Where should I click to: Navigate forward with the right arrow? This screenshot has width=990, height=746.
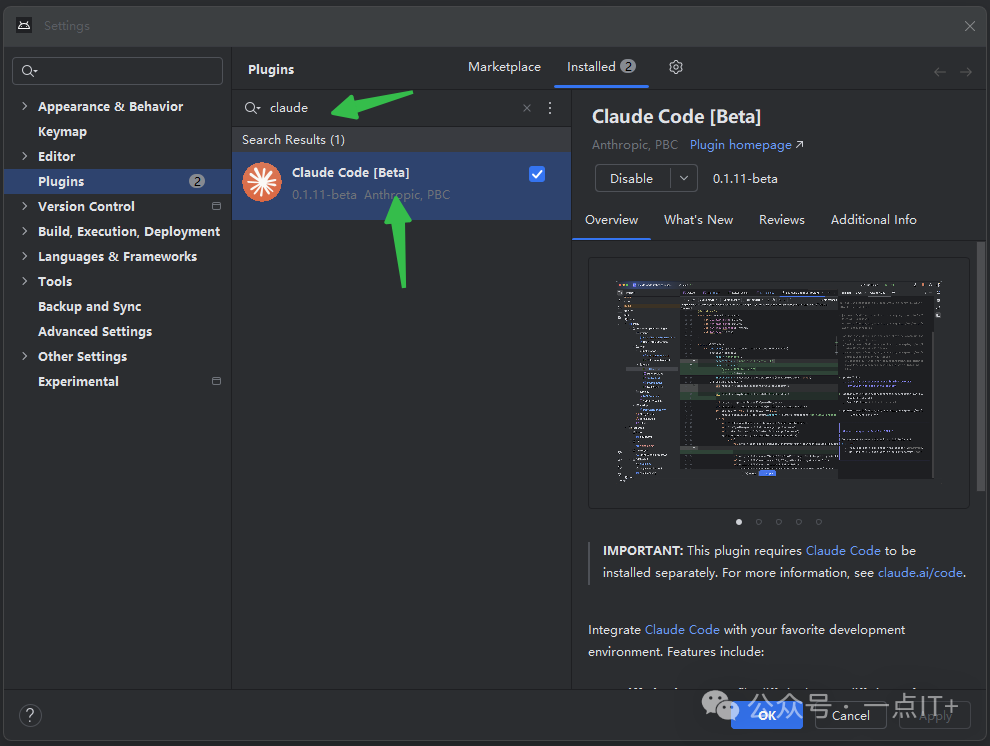(965, 72)
